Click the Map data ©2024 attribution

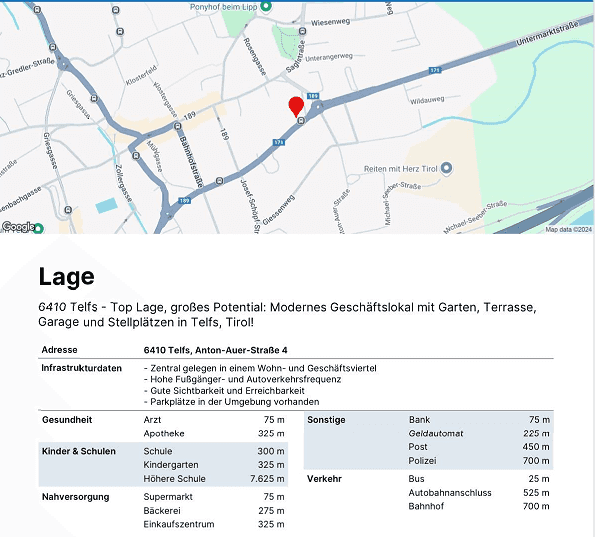click(568, 229)
